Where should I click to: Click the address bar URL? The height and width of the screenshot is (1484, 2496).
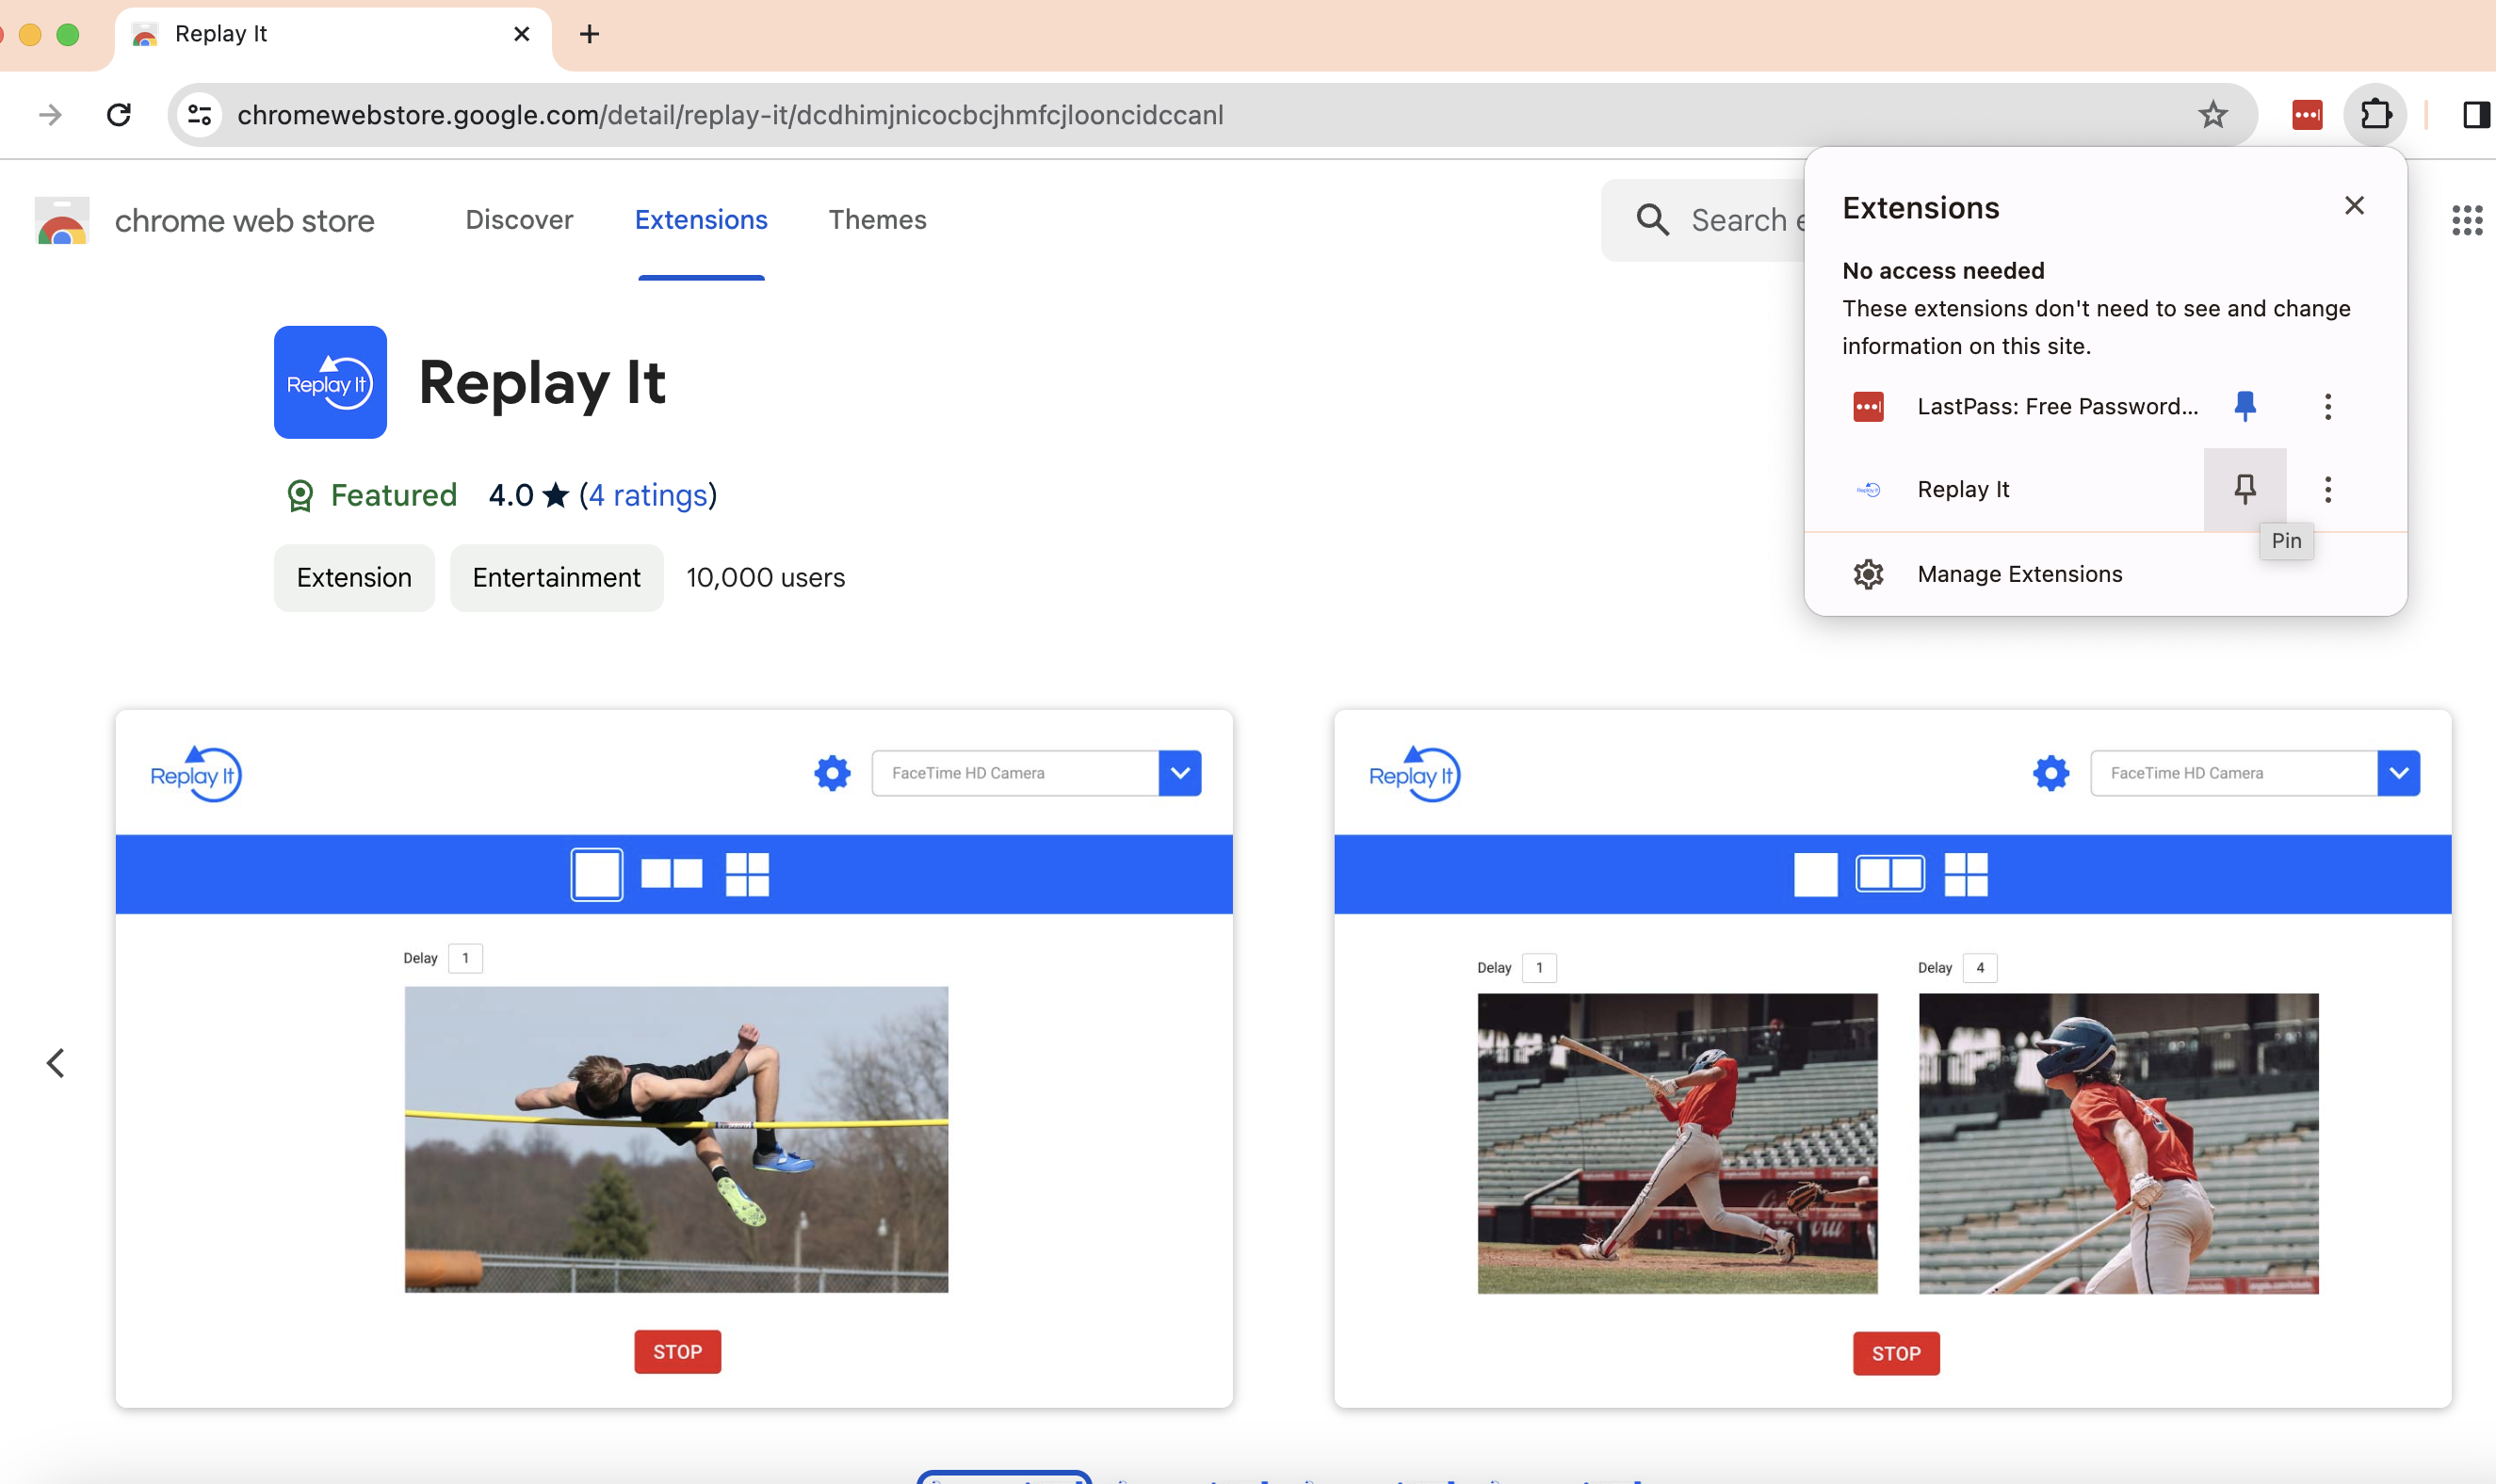[x=730, y=115]
